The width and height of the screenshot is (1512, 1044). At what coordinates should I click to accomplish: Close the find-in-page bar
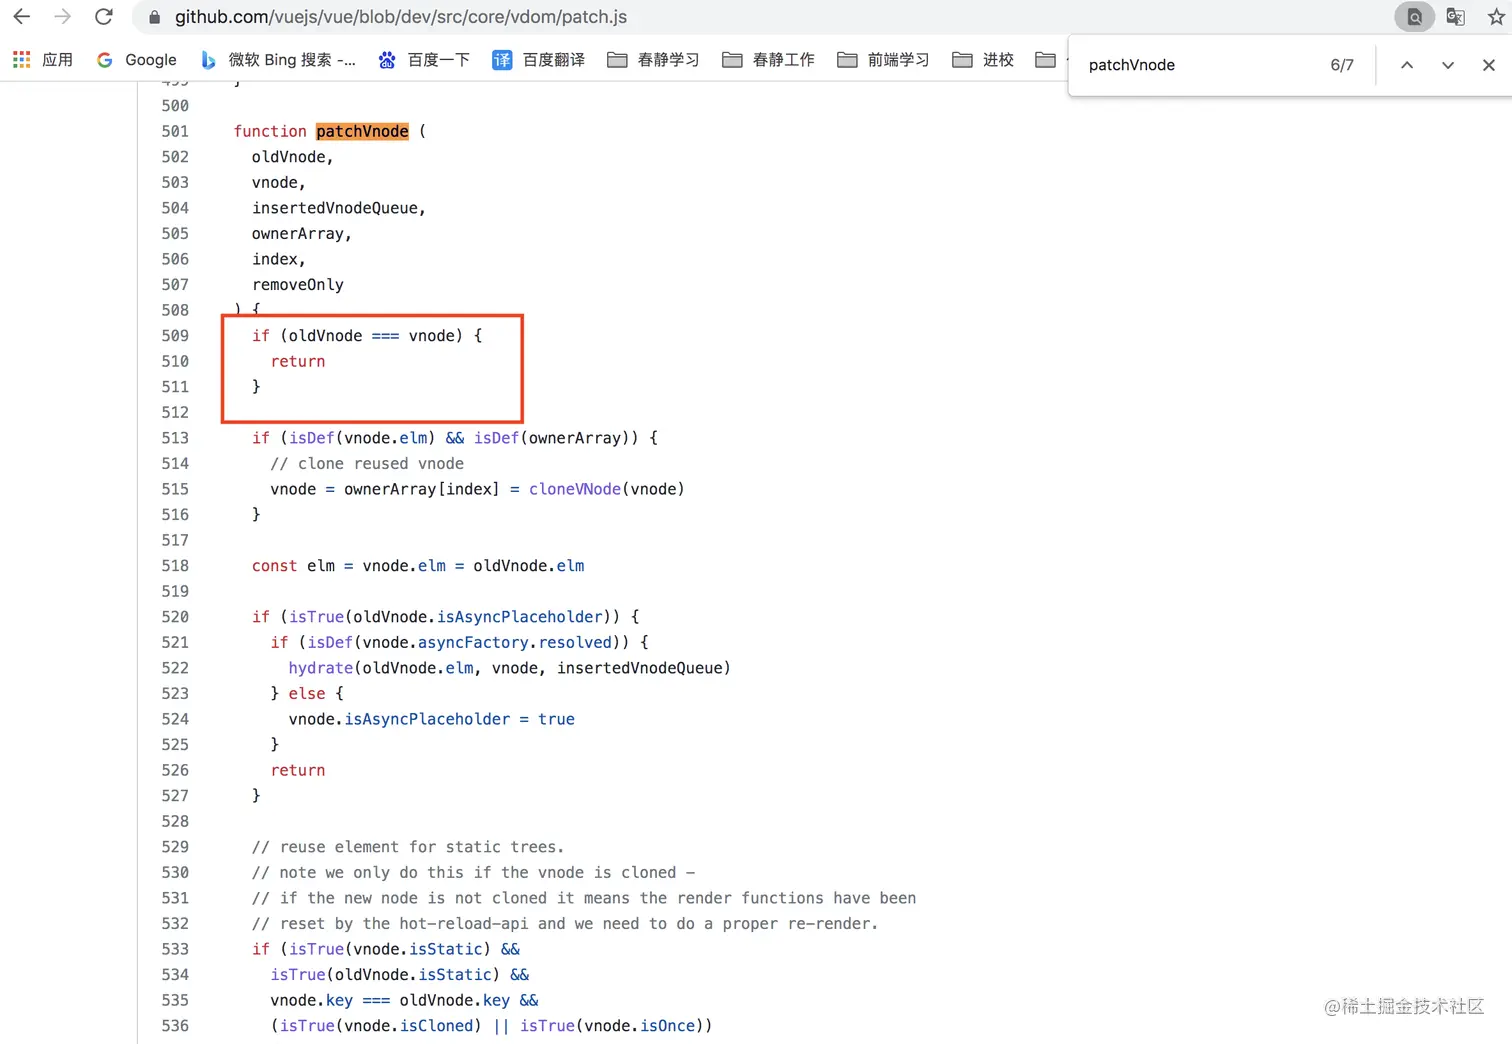pyautogui.click(x=1489, y=65)
